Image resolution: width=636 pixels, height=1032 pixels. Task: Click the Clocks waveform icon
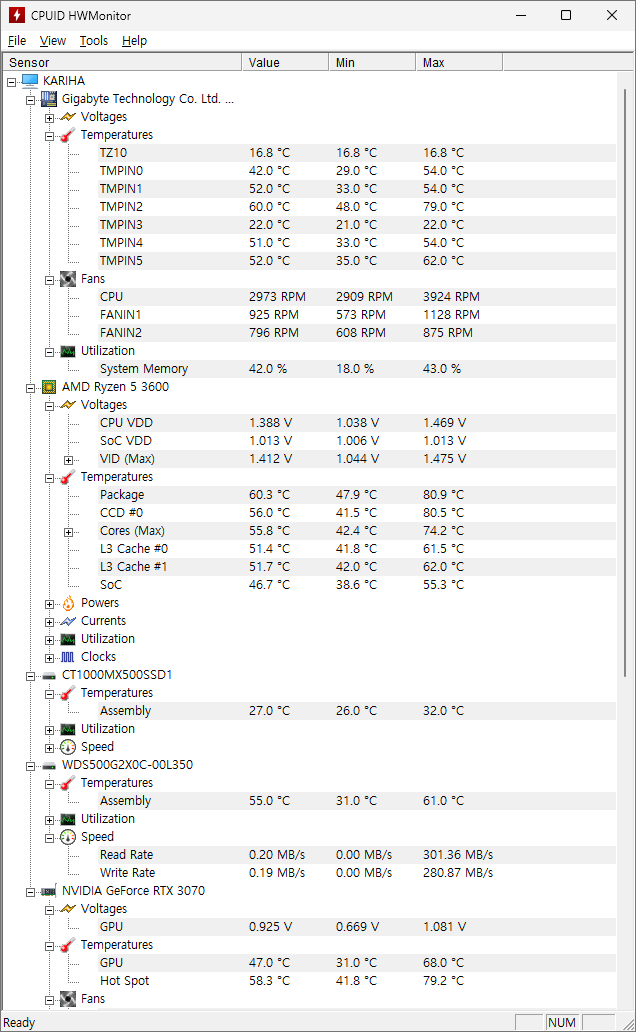pos(68,657)
